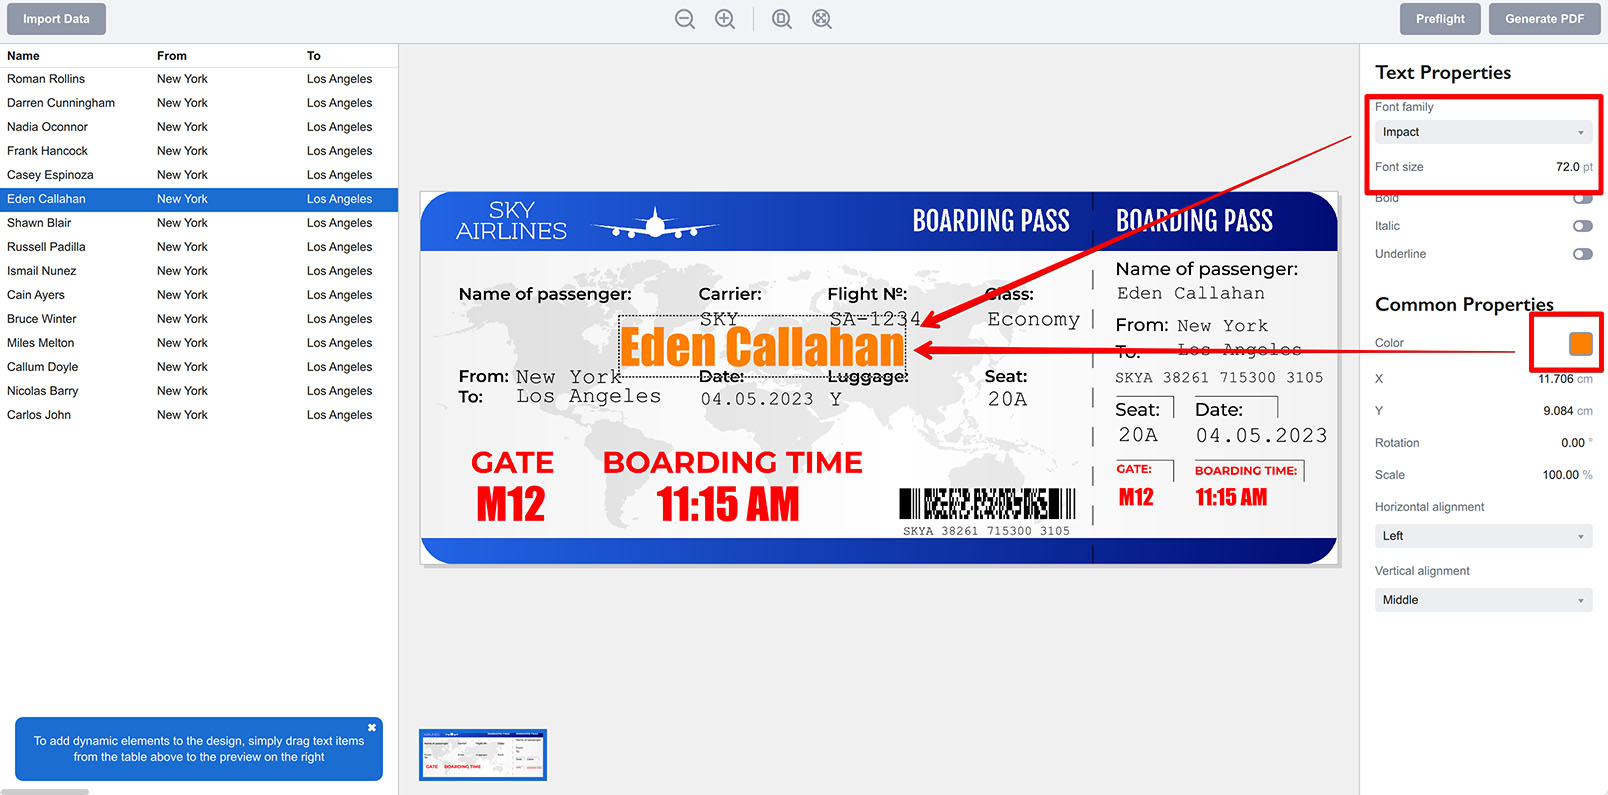Click the zoom to page icon
Image resolution: width=1608 pixels, height=795 pixels.
click(782, 19)
